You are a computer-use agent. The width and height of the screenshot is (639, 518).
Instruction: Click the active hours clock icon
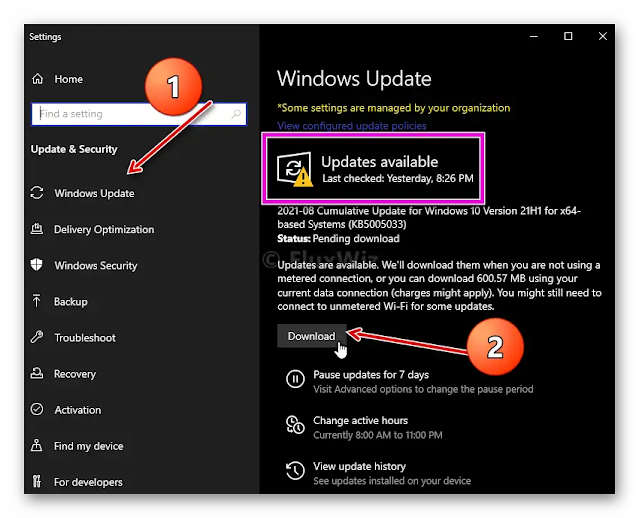click(x=295, y=425)
